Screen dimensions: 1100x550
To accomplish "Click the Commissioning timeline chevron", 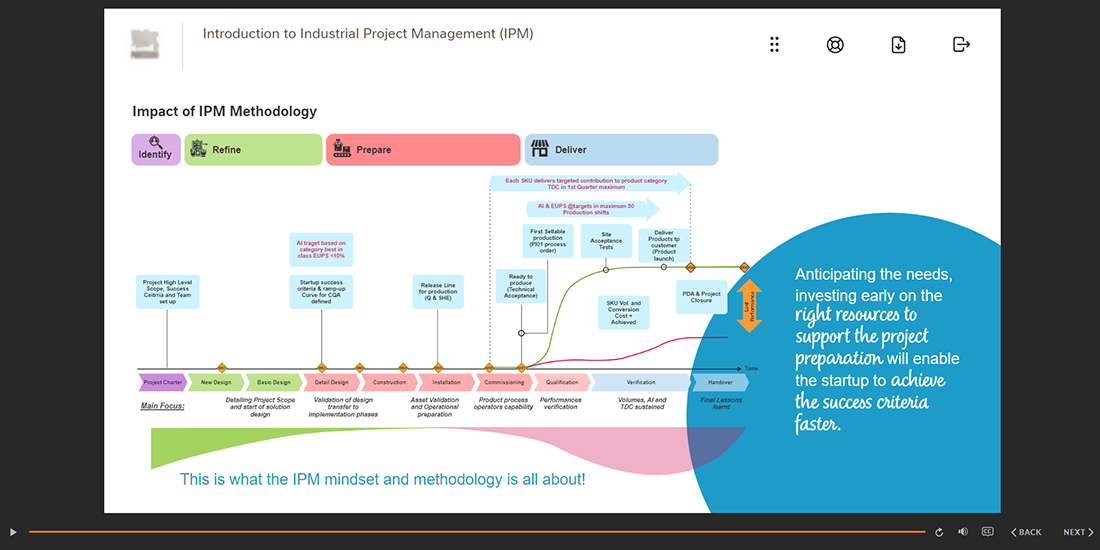I will [x=503, y=382].
